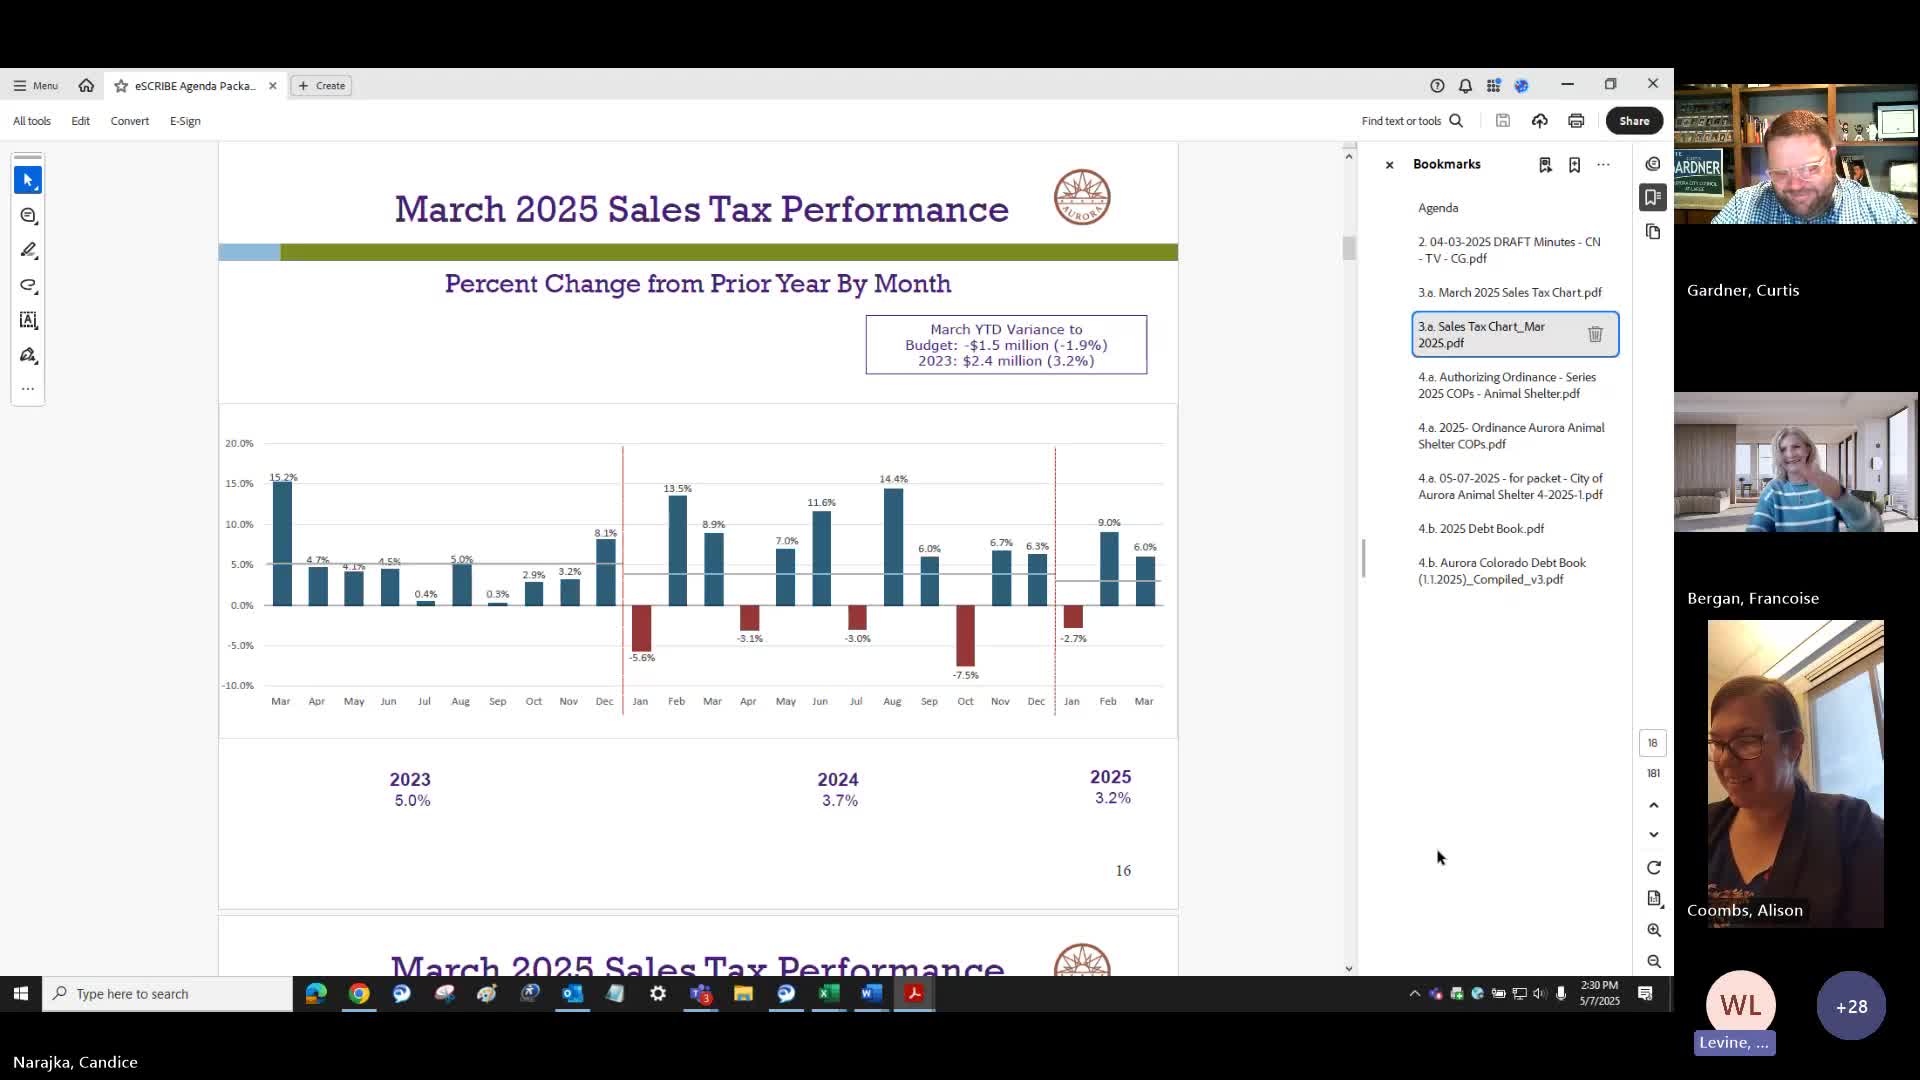Select the arrow selection tool
This screenshot has height=1080, width=1920.
pos(28,180)
